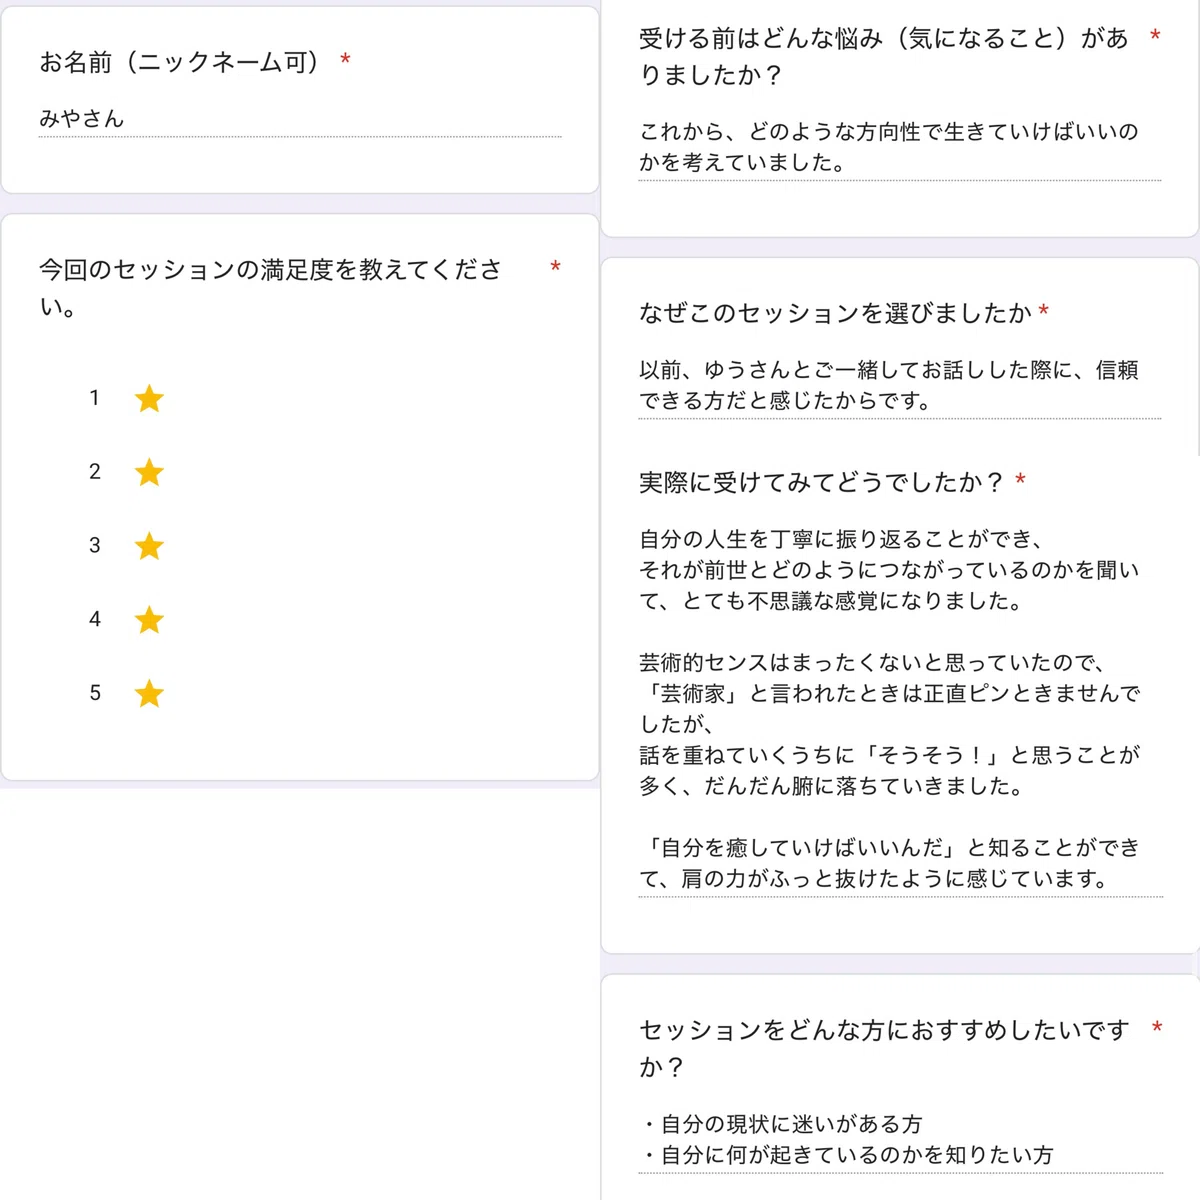Select the 2-star satisfaction rating
1200x1200 pixels.
149,472
